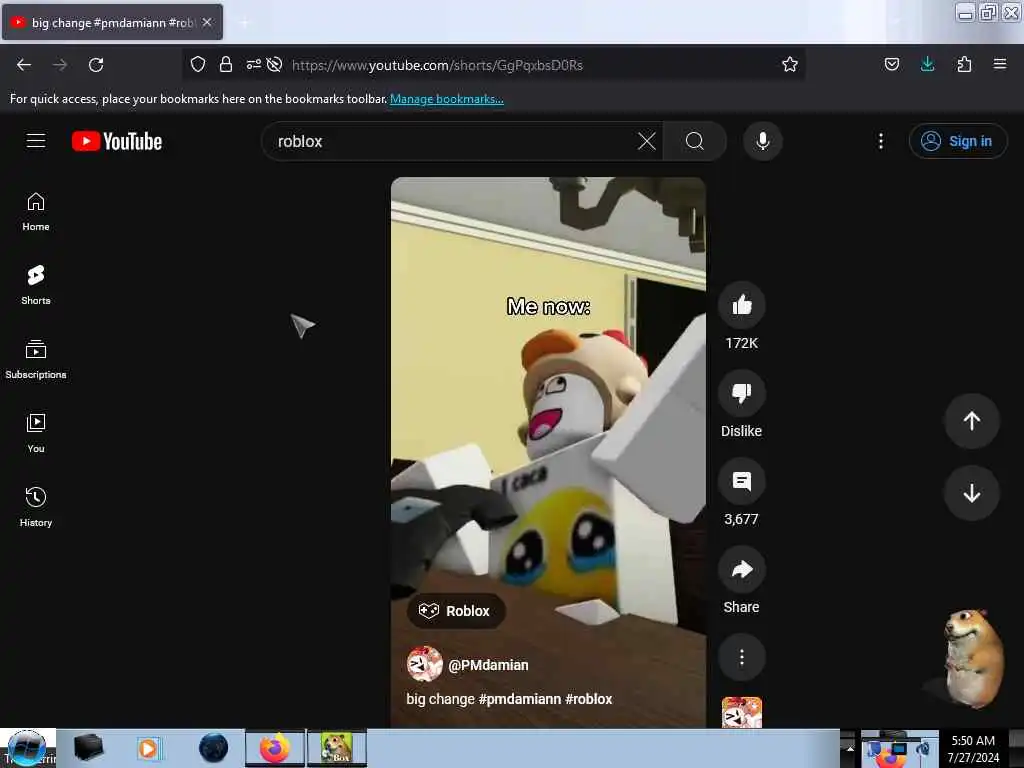
Task: Go back in browser history
Action: pyautogui.click(x=24, y=65)
